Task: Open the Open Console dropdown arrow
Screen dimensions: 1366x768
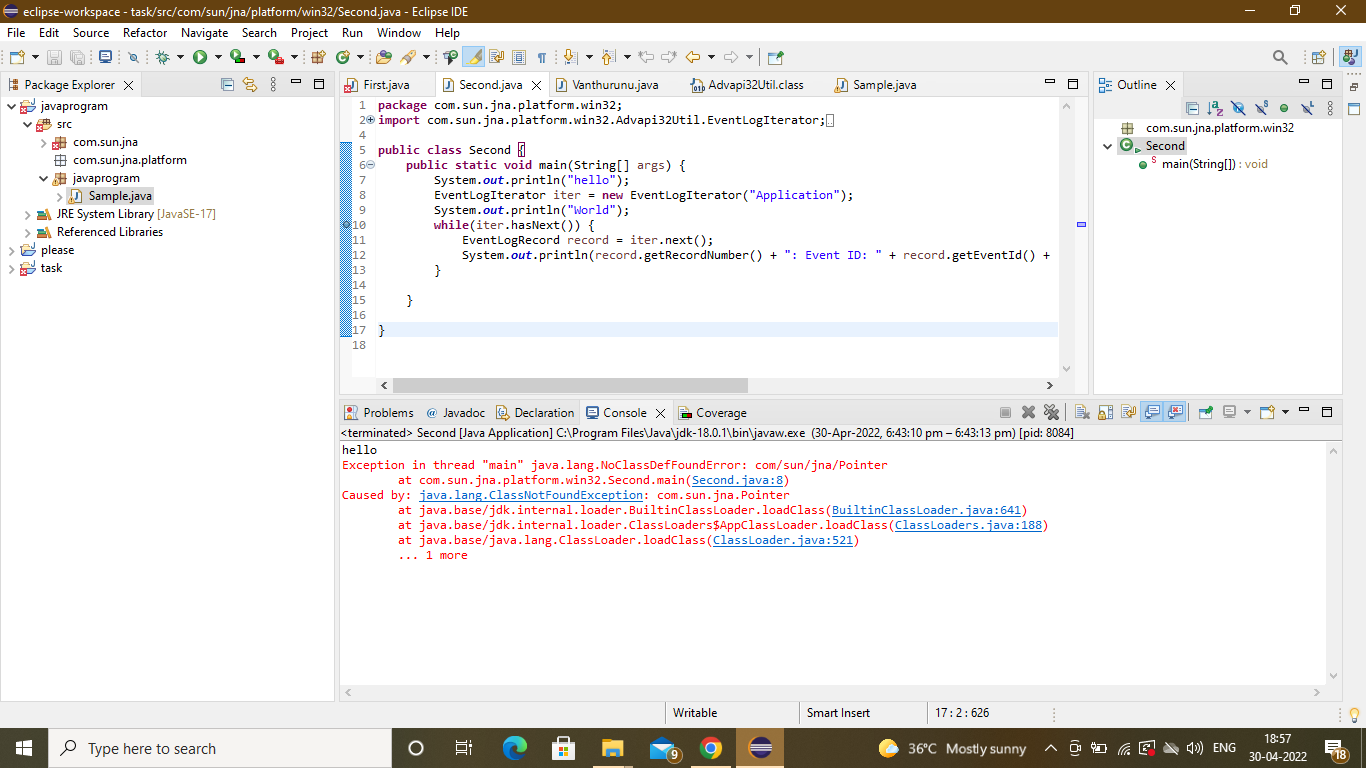Action: pyautogui.click(x=1285, y=412)
